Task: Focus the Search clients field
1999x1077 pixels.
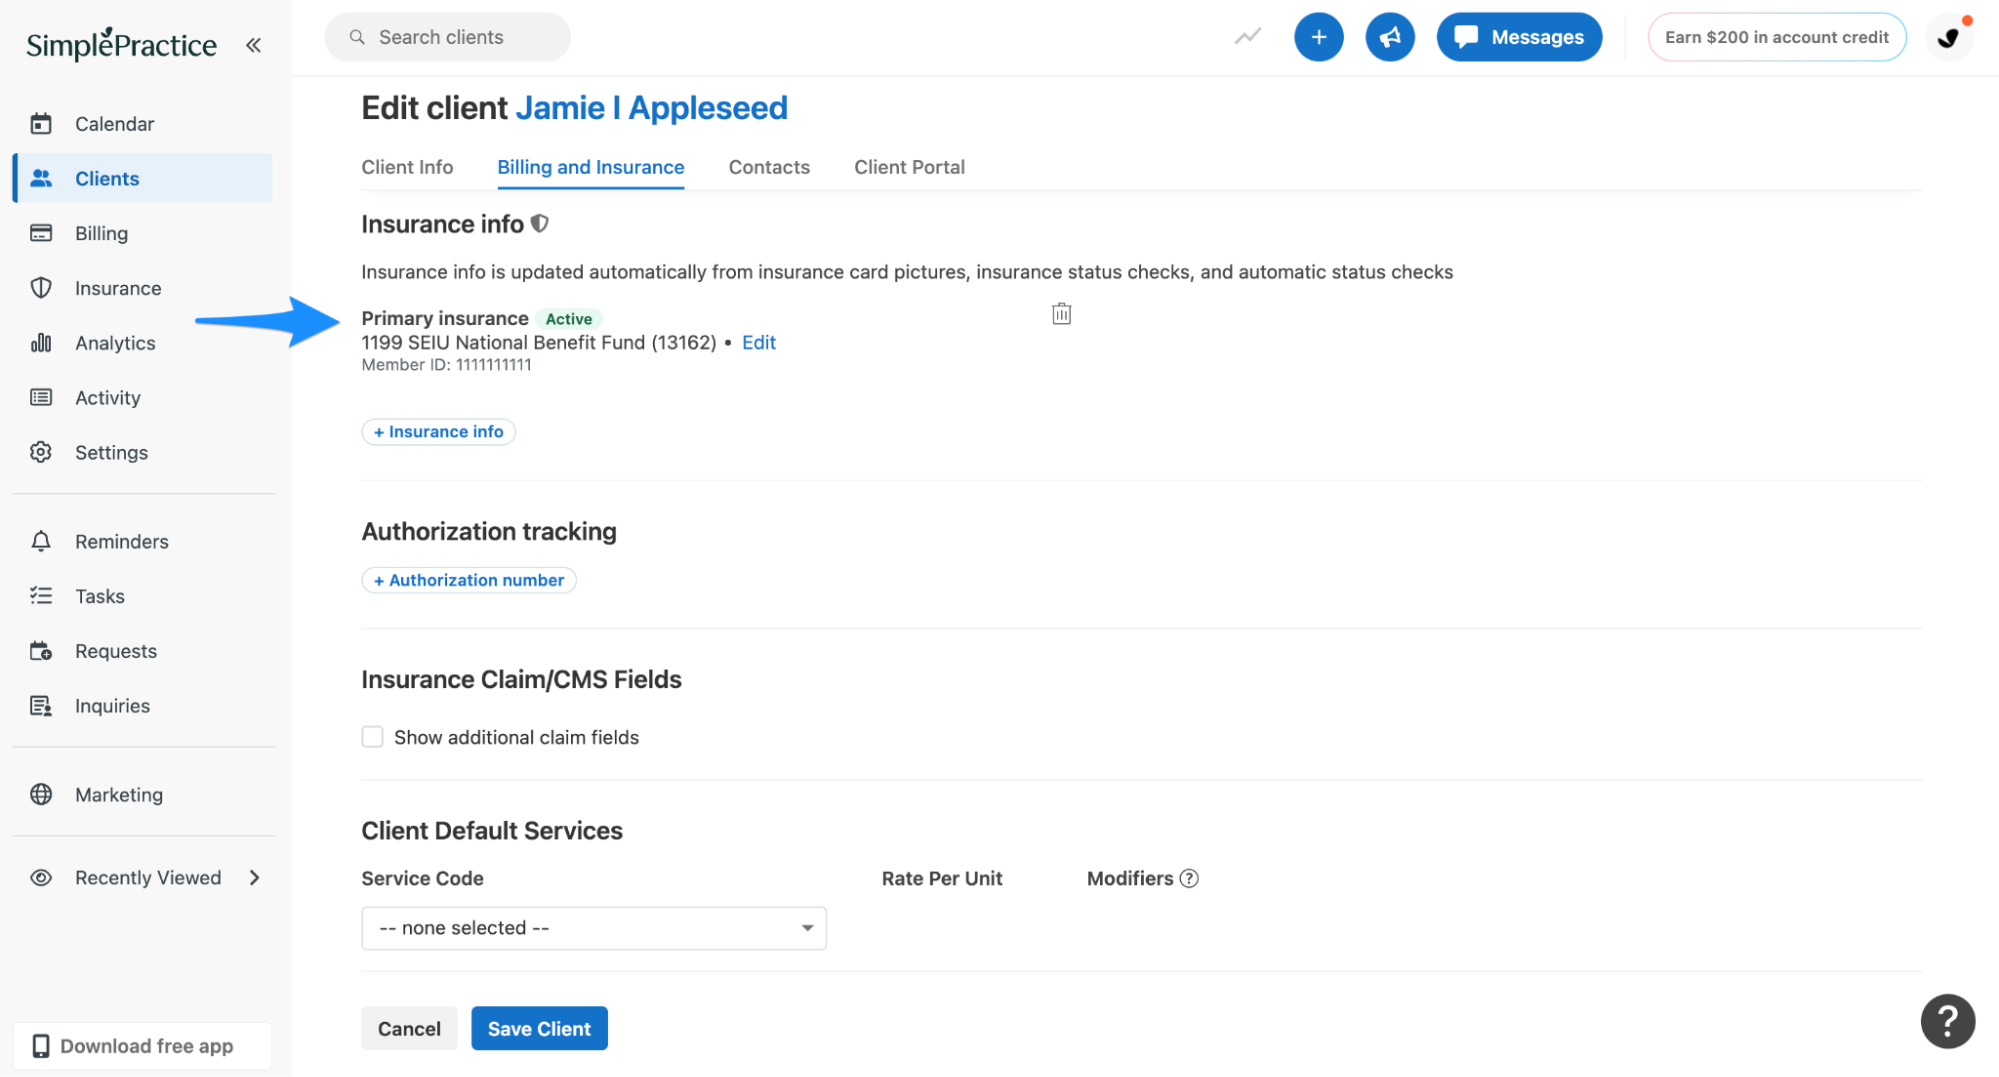Action: (x=447, y=37)
